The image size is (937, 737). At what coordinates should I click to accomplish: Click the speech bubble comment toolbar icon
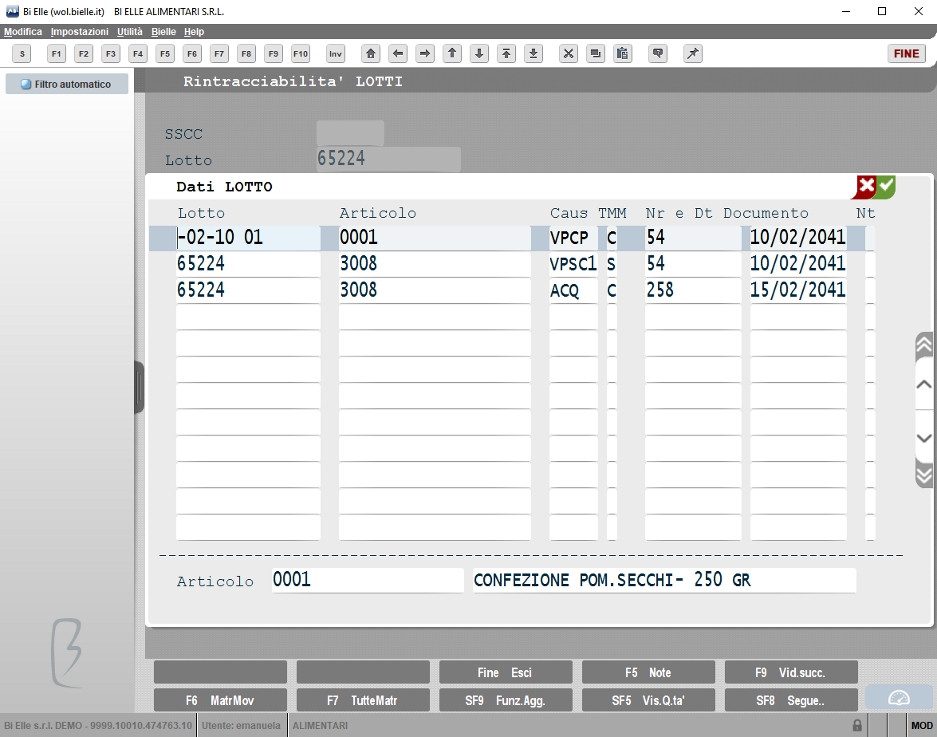point(657,54)
